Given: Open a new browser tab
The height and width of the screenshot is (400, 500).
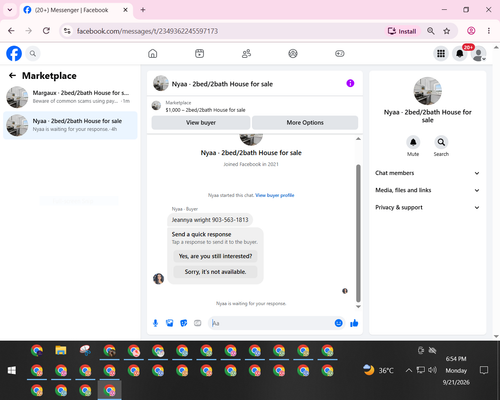Looking at the screenshot, I should click(x=143, y=10).
